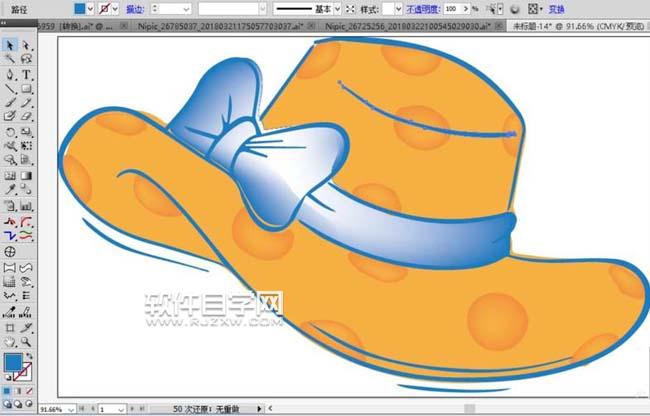Image resolution: width=650 pixels, height=416 pixels.
Task: Select the Gradient tool
Action: click(x=26, y=176)
